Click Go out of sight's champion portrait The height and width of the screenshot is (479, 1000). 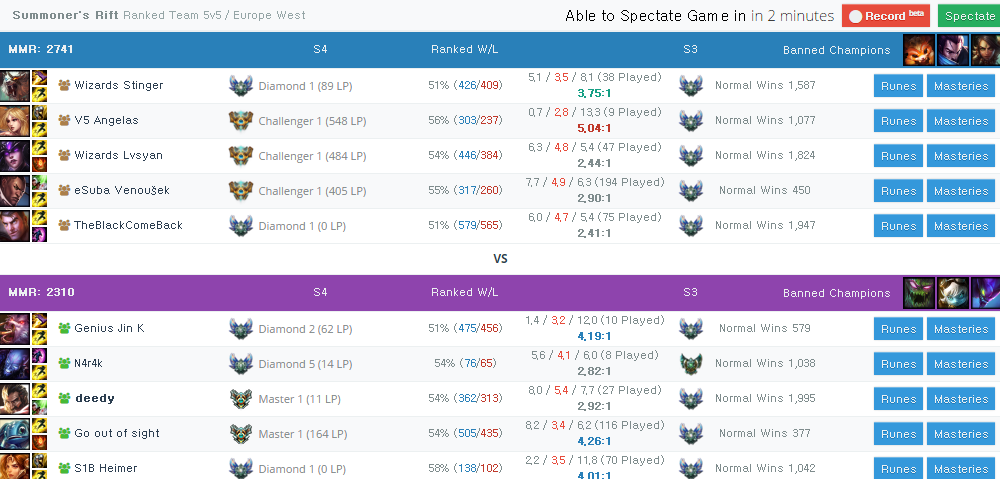(15, 434)
